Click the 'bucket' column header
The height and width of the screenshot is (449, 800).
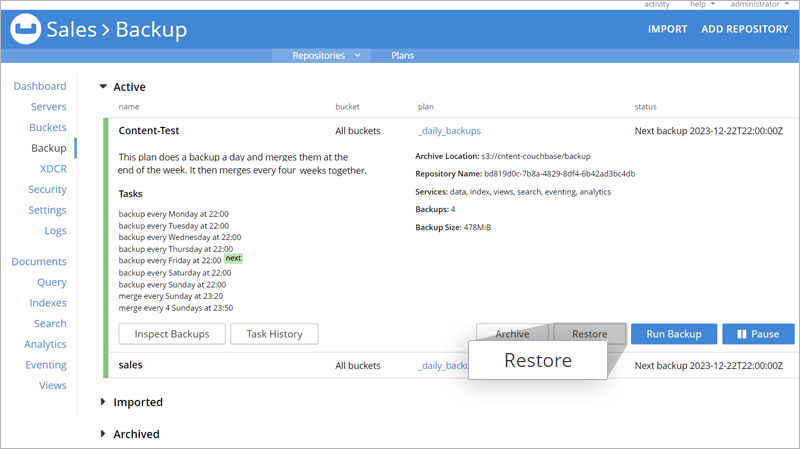coord(347,107)
